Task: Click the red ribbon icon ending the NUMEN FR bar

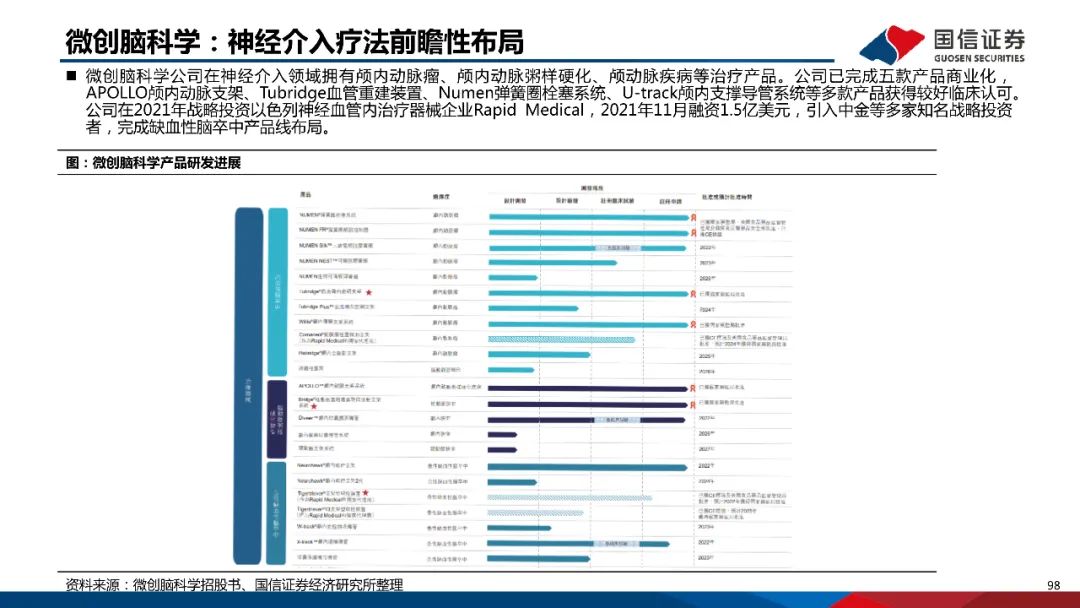Action: pos(692,233)
